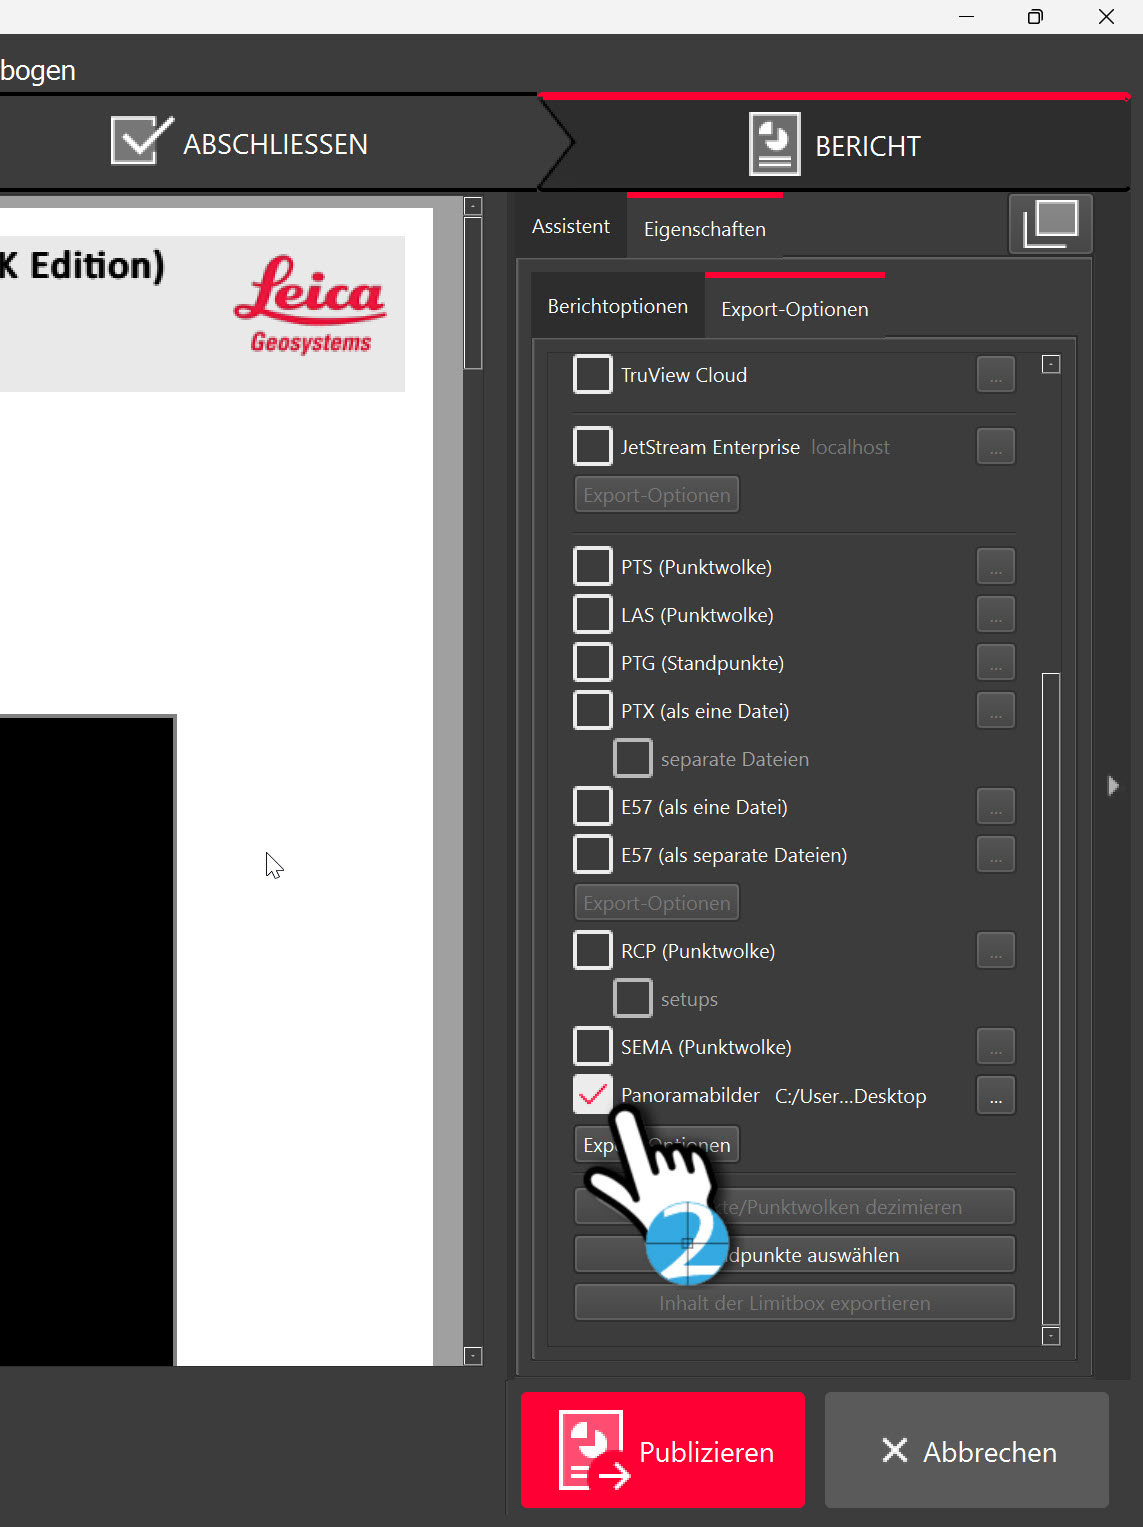Click the detach panel window icon
1143x1527 pixels.
1051,224
